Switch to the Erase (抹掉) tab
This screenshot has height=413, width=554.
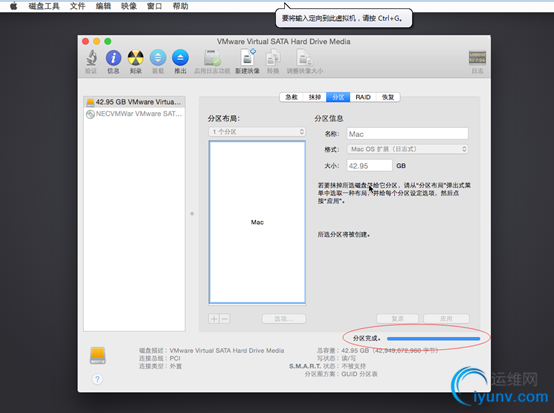[x=315, y=97]
